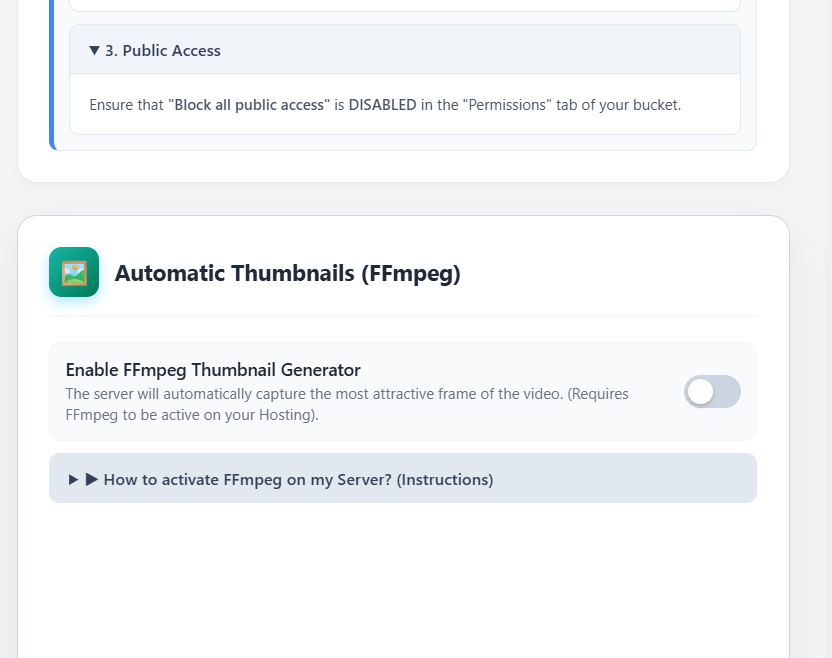Image resolution: width=832 pixels, height=658 pixels.
Task: Click the small disclosure triangle beside FFmpeg instructions
Action: pos(74,480)
